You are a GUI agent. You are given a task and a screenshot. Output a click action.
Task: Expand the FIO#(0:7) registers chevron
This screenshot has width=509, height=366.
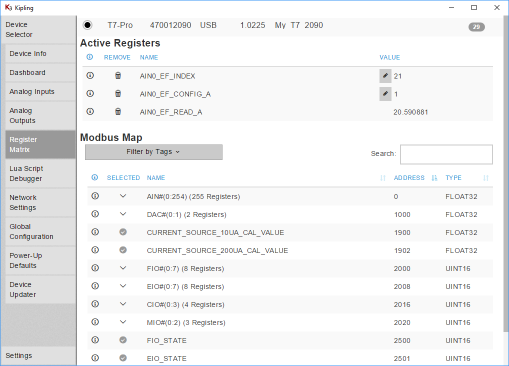(x=123, y=268)
